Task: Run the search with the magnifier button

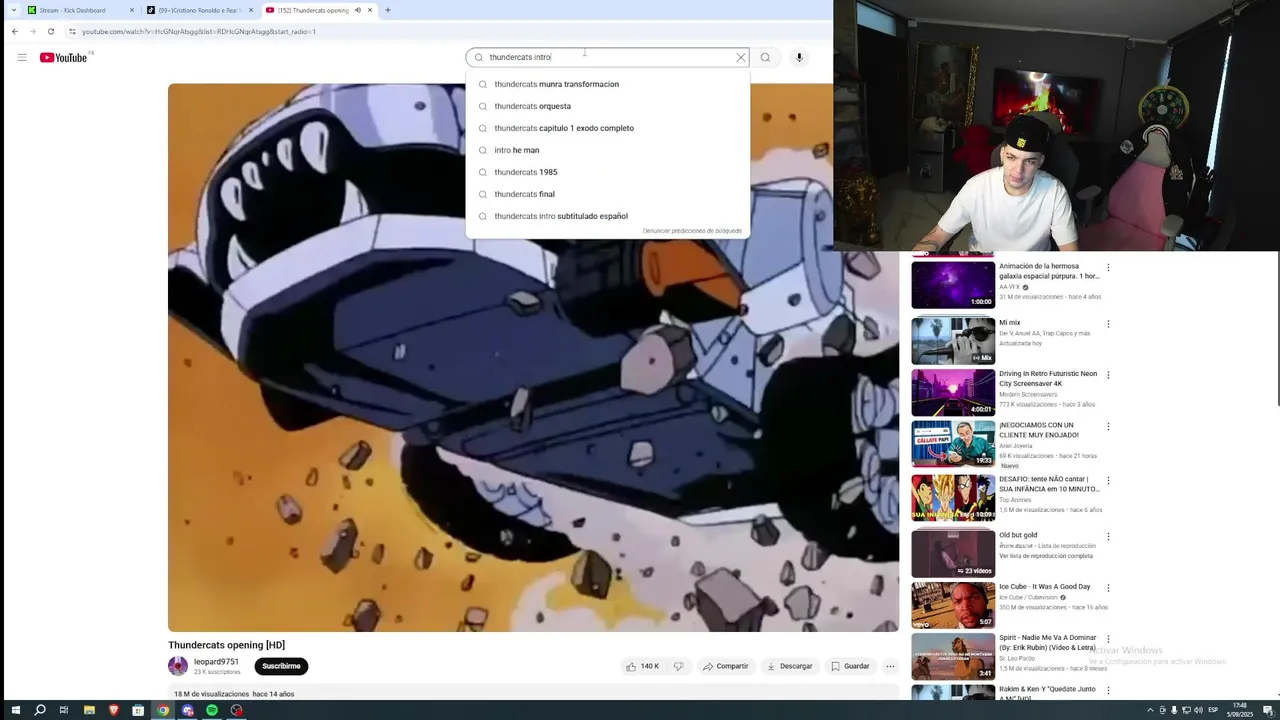Action: pyautogui.click(x=765, y=57)
